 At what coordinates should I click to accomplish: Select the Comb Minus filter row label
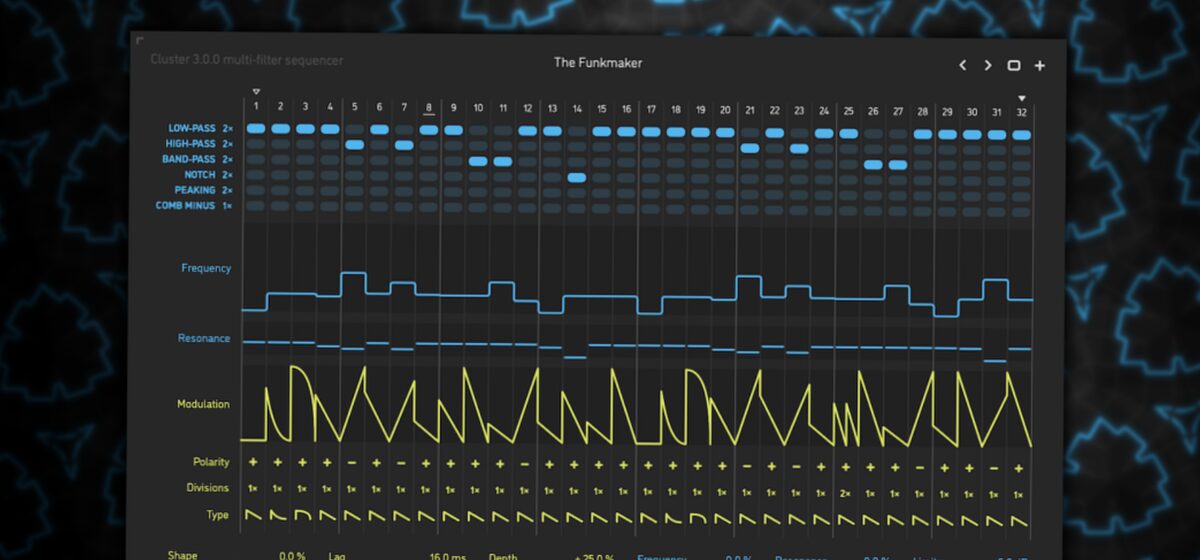pos(184,205)
